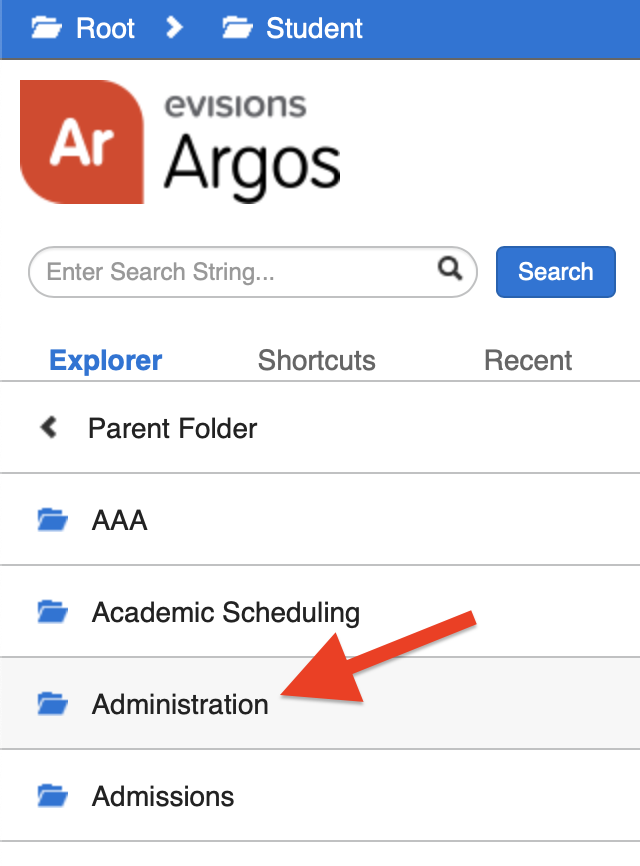Open the Recent tab
Screen dimensions: 640x866
pos(528,360)
